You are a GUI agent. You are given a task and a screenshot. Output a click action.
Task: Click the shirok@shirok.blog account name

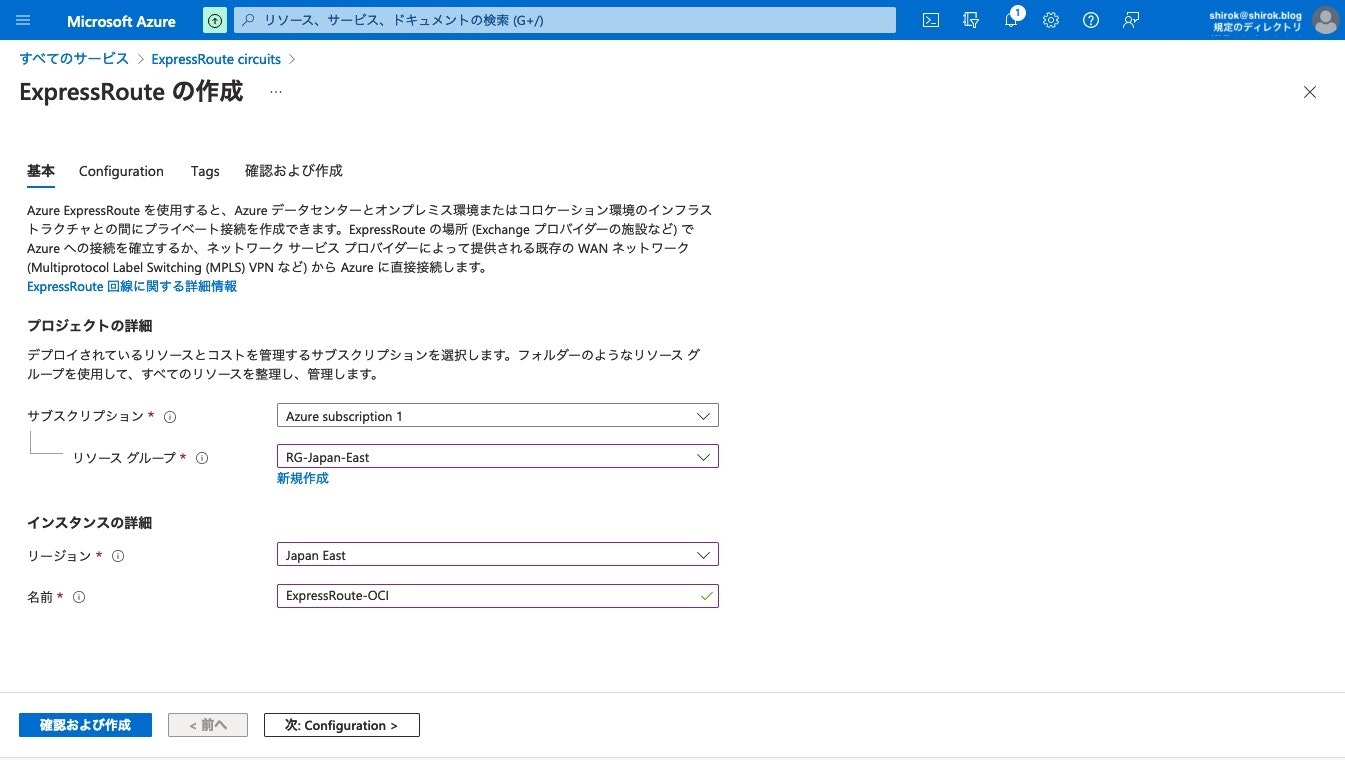1256,15
